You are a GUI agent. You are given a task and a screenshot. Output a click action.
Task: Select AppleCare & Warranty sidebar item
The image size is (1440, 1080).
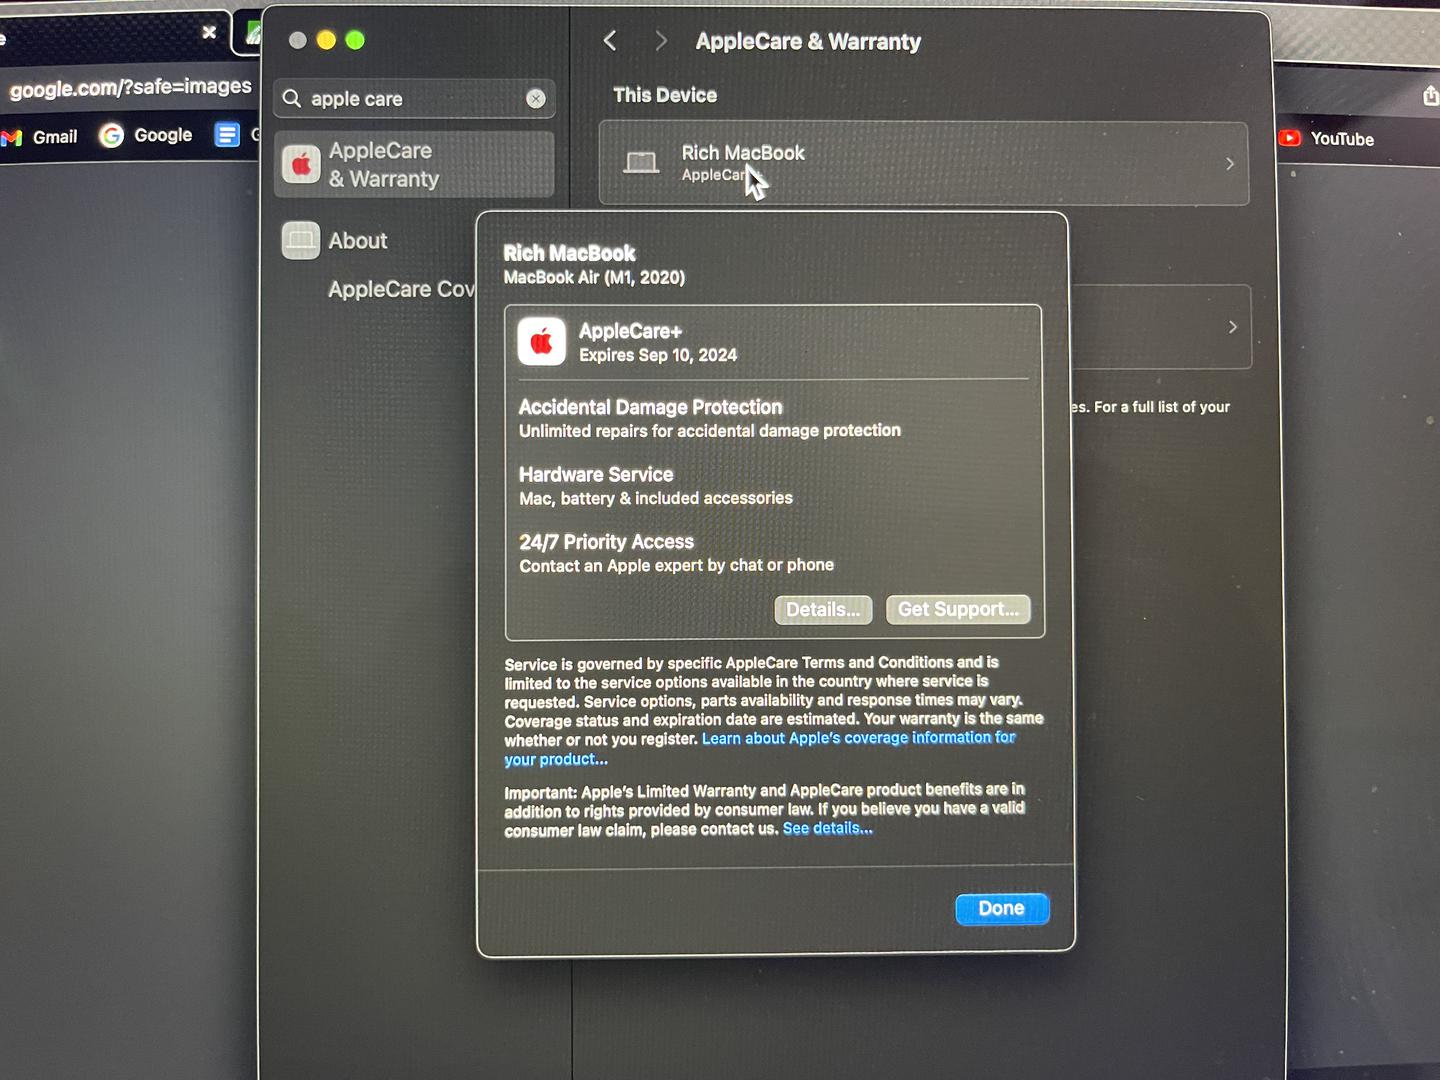(414, 164)
